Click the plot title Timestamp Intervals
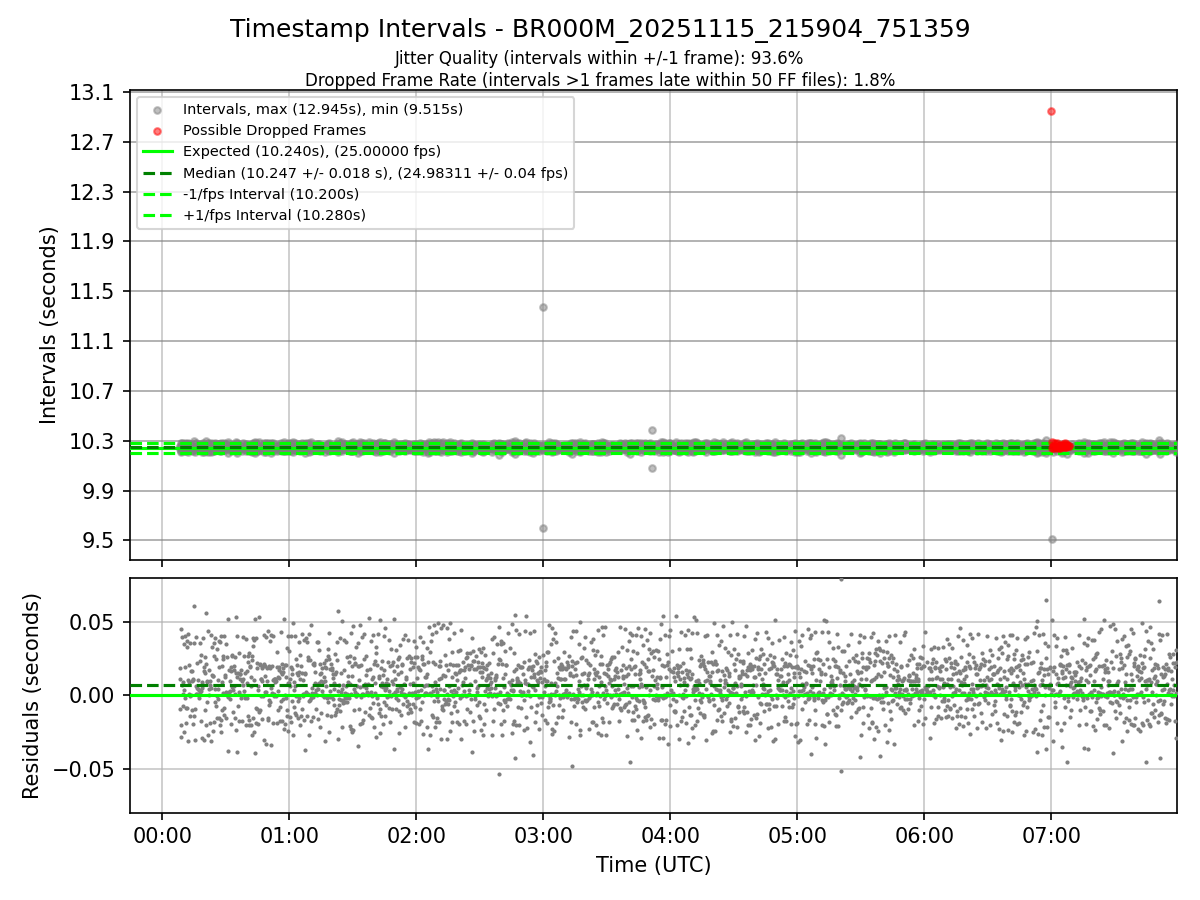Screen dimensions: 1200x900 click(x=599, y=29)
